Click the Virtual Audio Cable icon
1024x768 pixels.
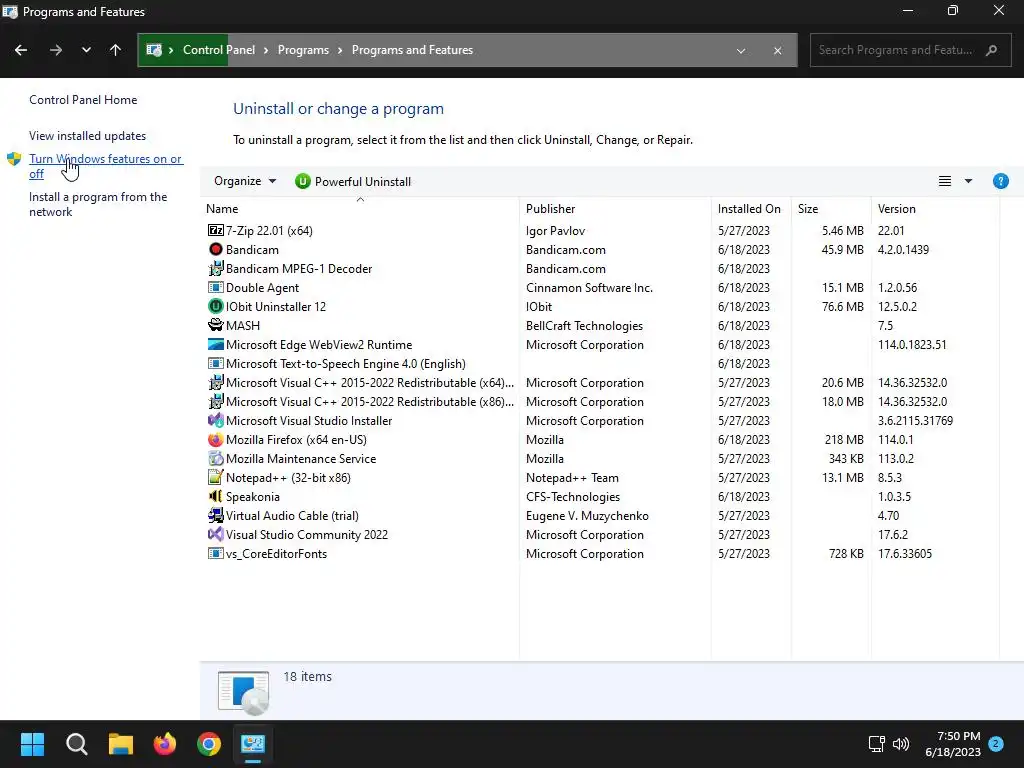click(x=216, y=515)
